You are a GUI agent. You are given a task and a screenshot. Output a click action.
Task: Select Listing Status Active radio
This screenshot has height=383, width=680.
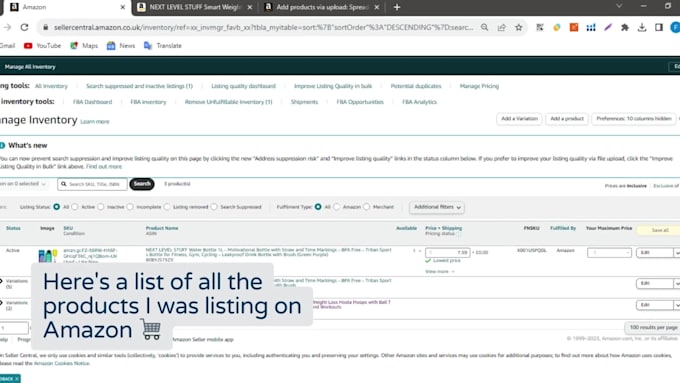pos(75,207)
